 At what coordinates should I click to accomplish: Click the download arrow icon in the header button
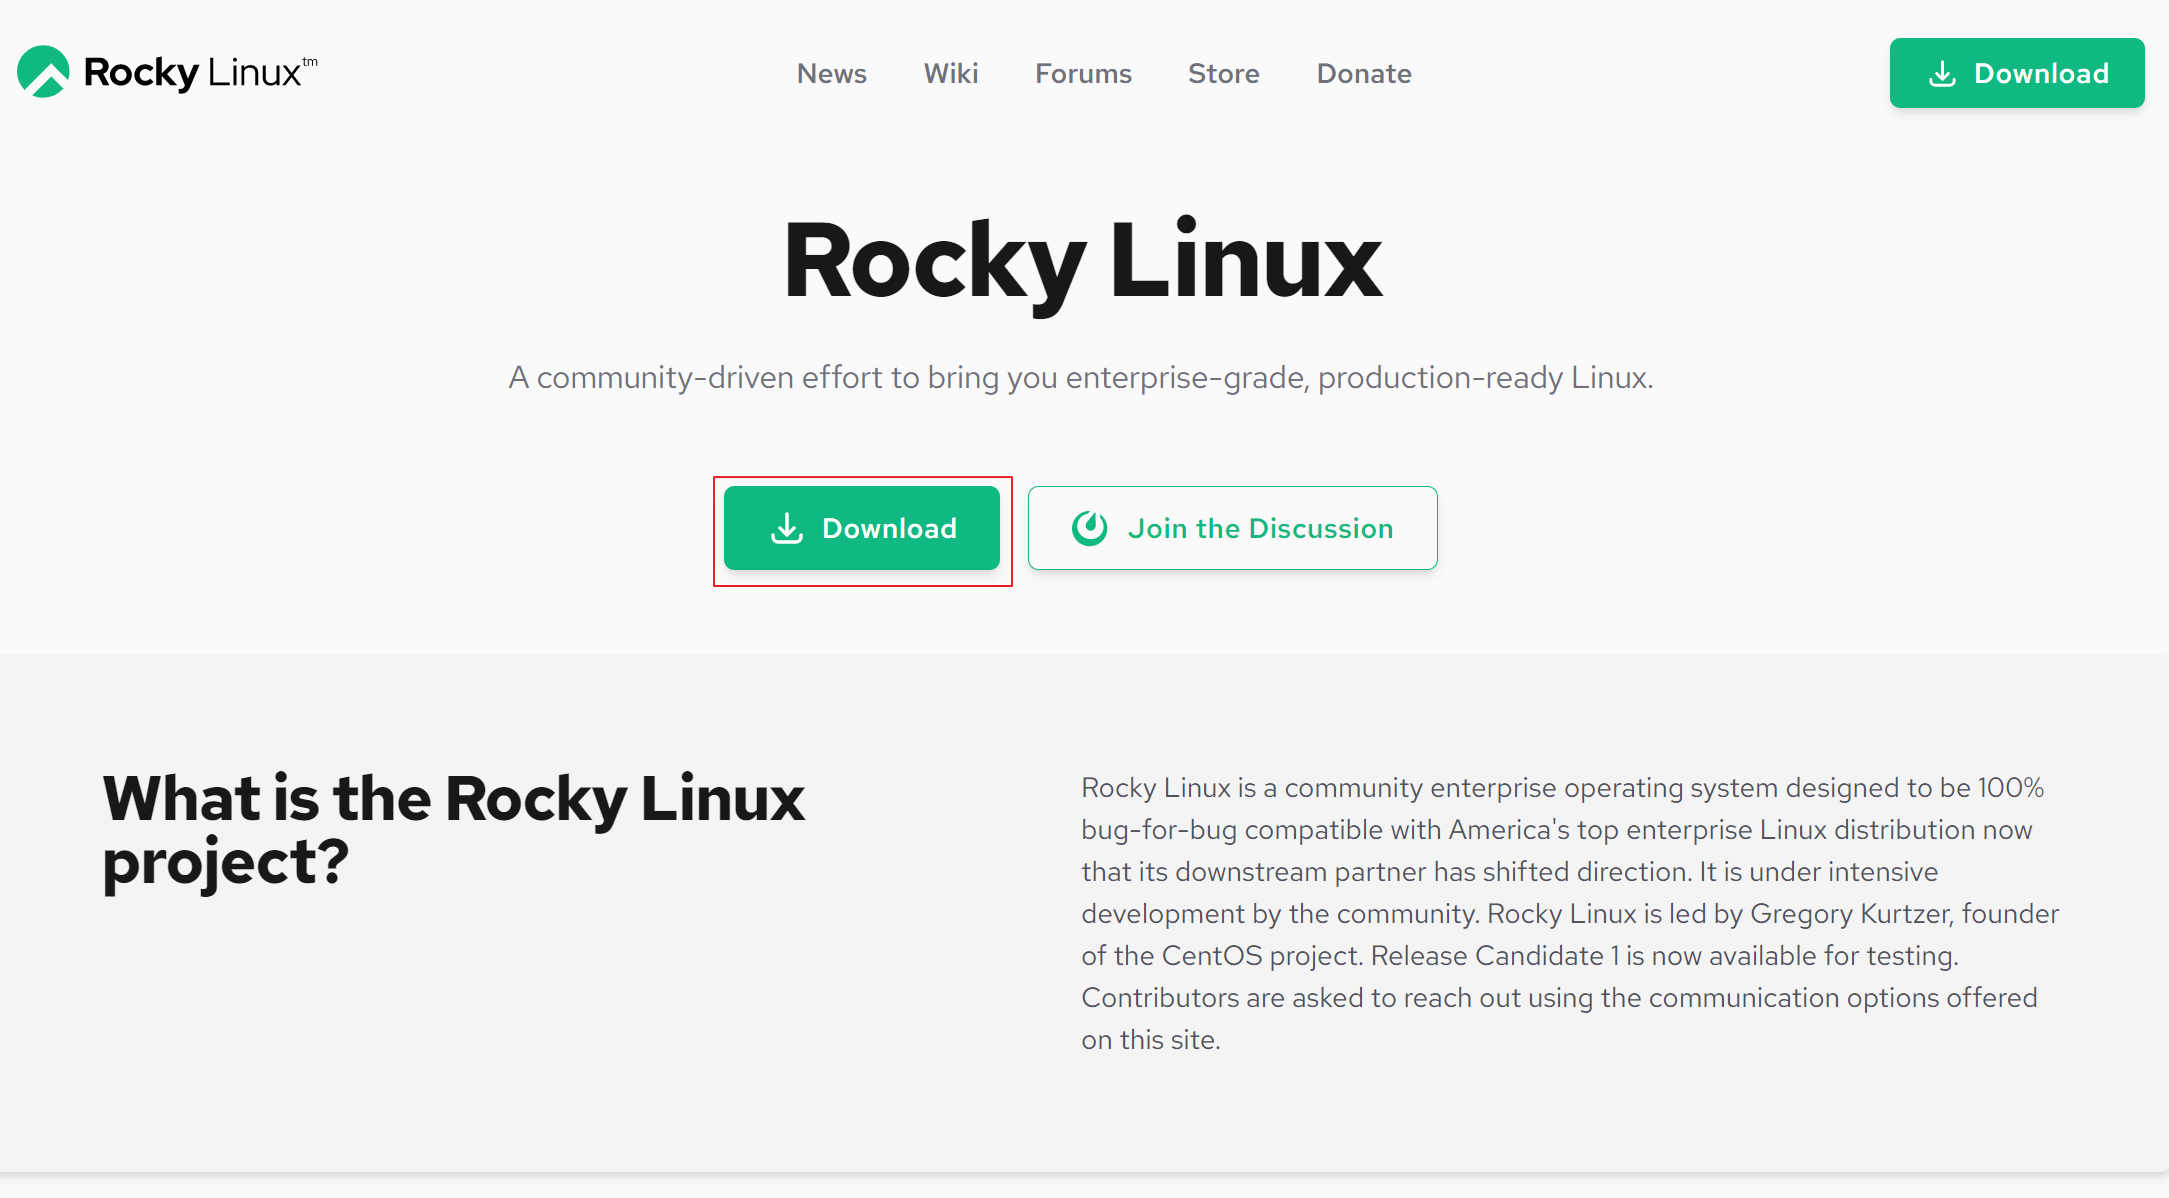1942,74
